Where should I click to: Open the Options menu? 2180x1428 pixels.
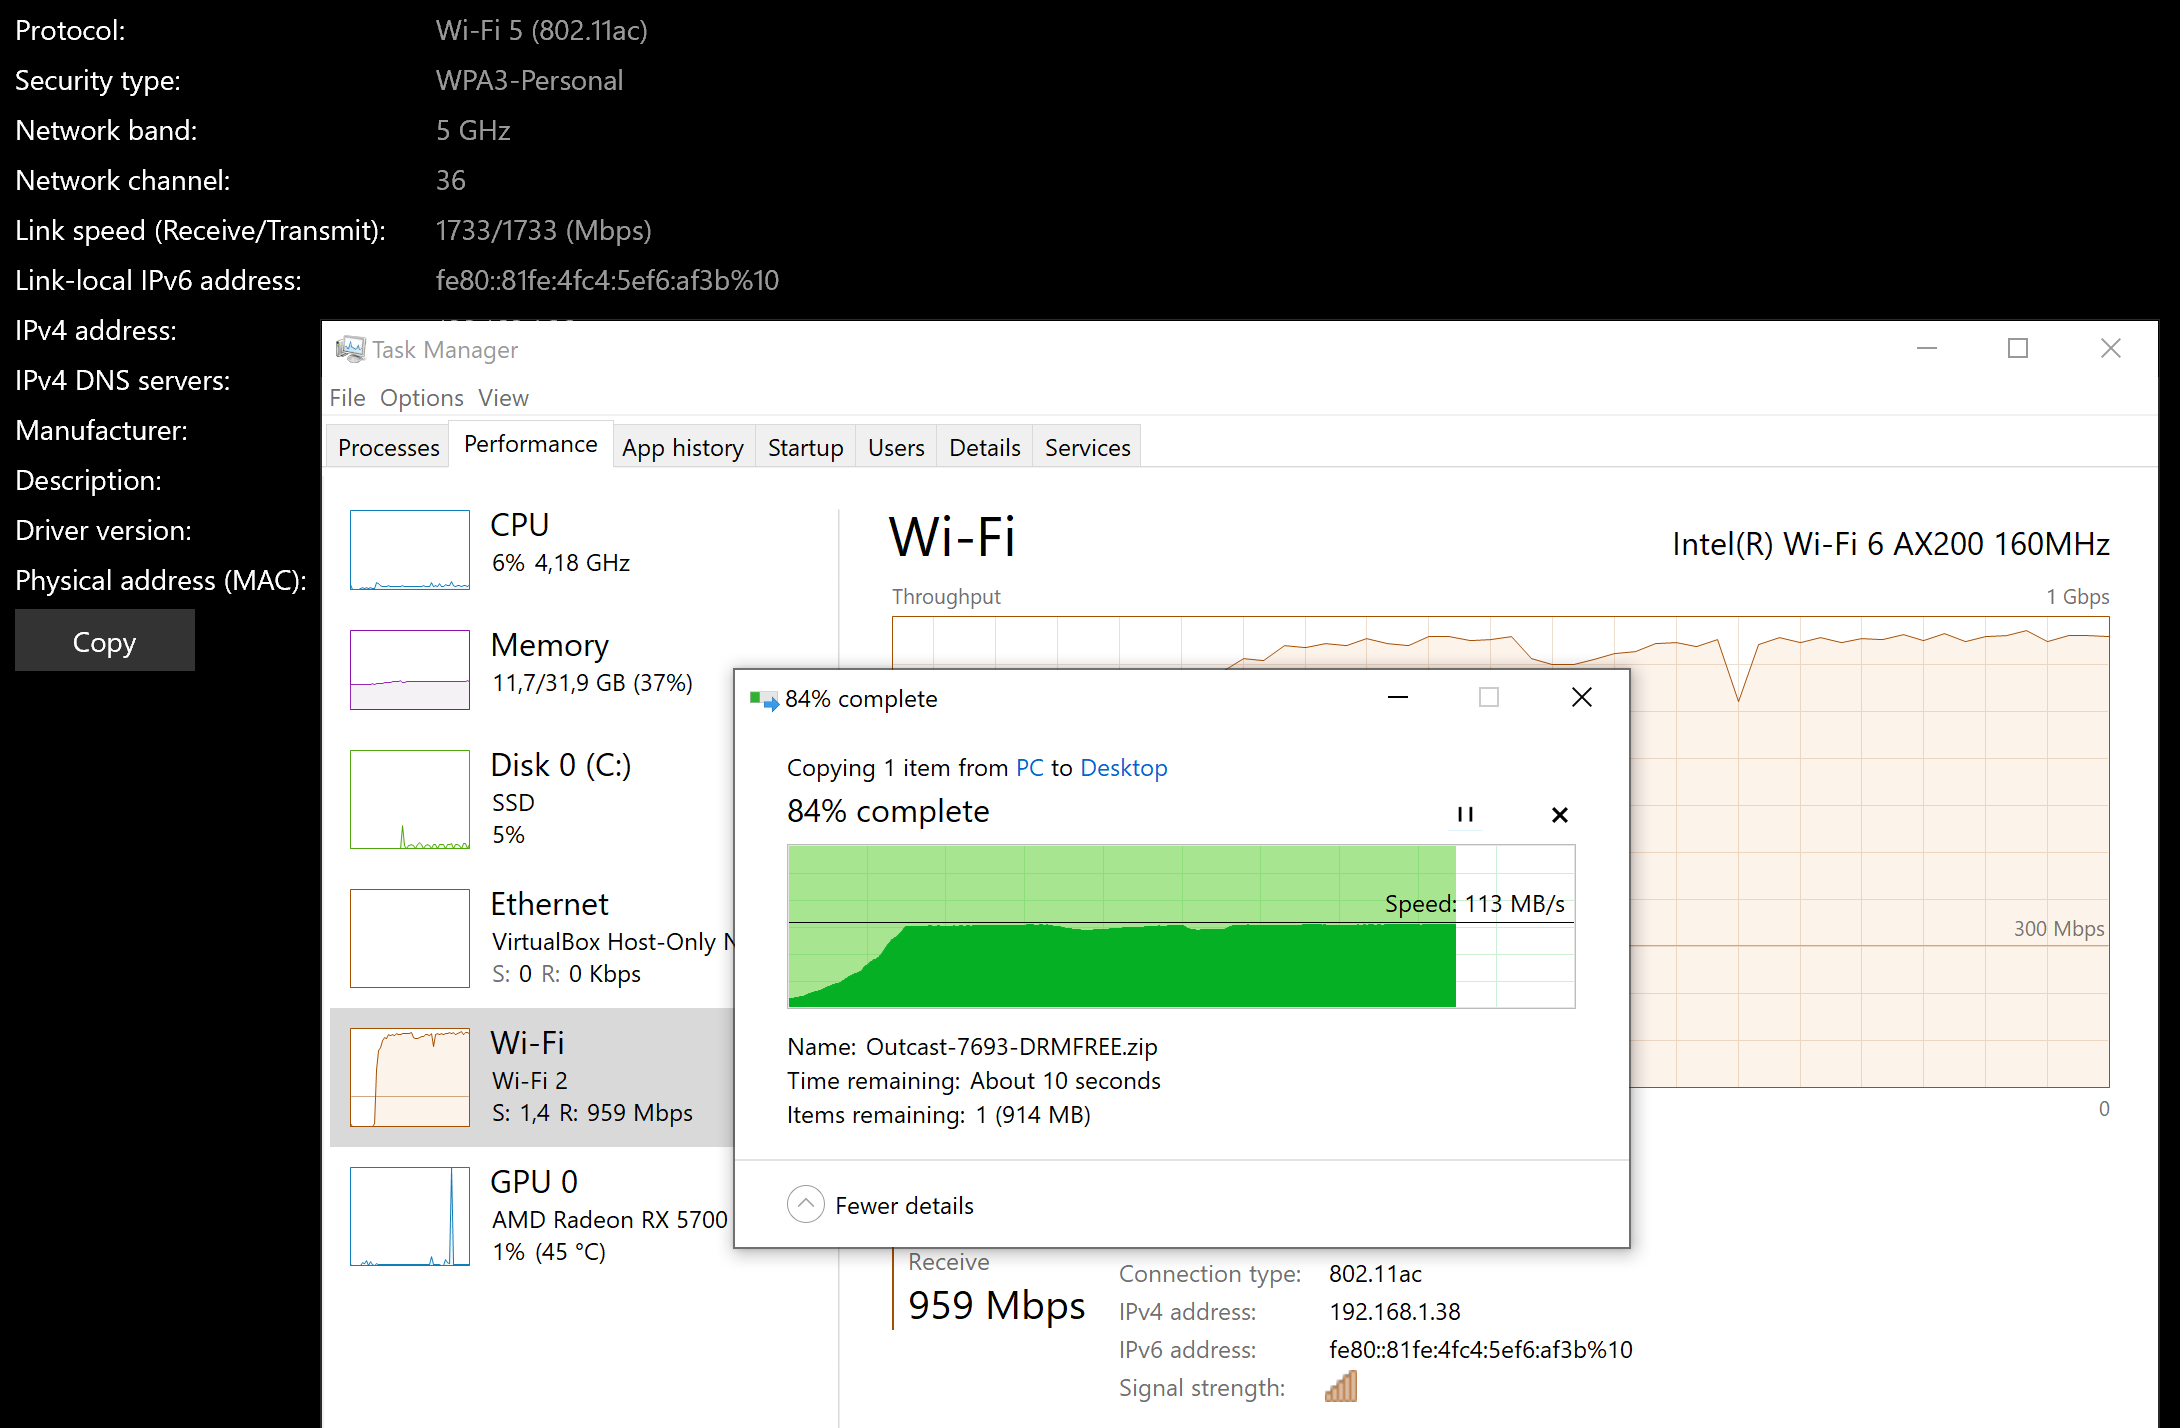(x=421, y=398)
